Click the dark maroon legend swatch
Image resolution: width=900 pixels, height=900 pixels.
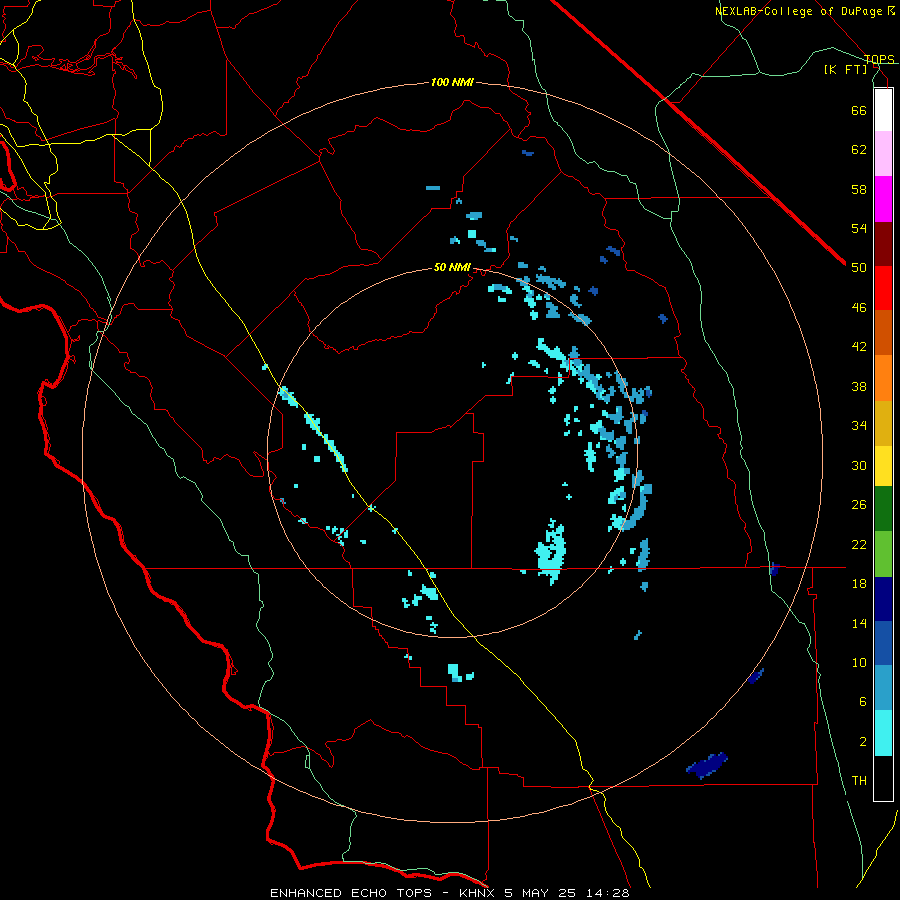(883, 244)
